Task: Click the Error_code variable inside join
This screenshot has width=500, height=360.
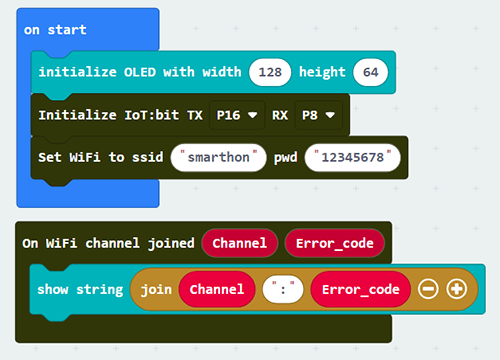Action: (x=360, y=289)
